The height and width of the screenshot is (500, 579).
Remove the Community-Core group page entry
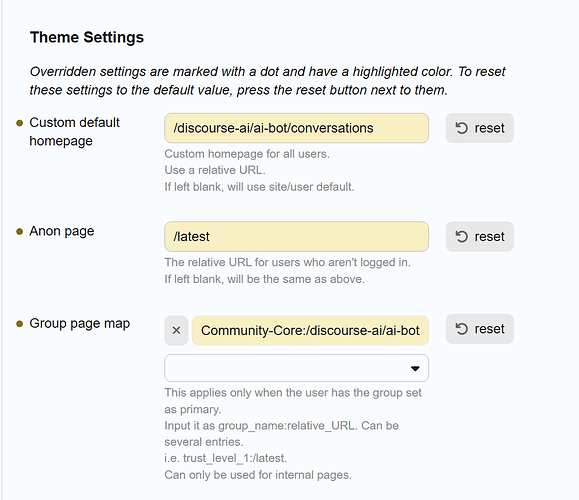(177, 331)
